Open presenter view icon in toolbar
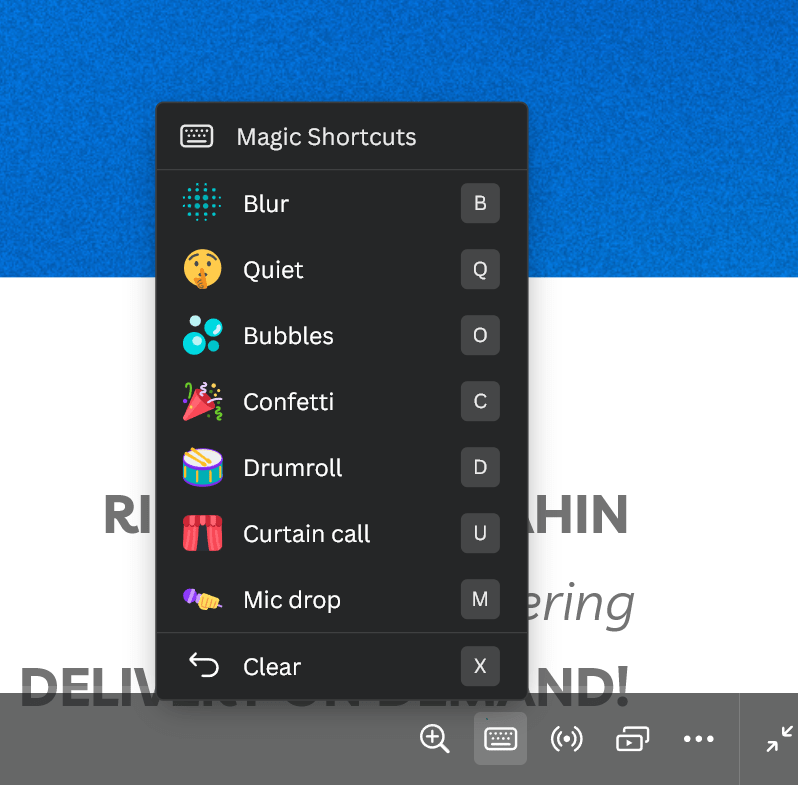The height and width of the screenshot is (785, 798). point(632,738)
